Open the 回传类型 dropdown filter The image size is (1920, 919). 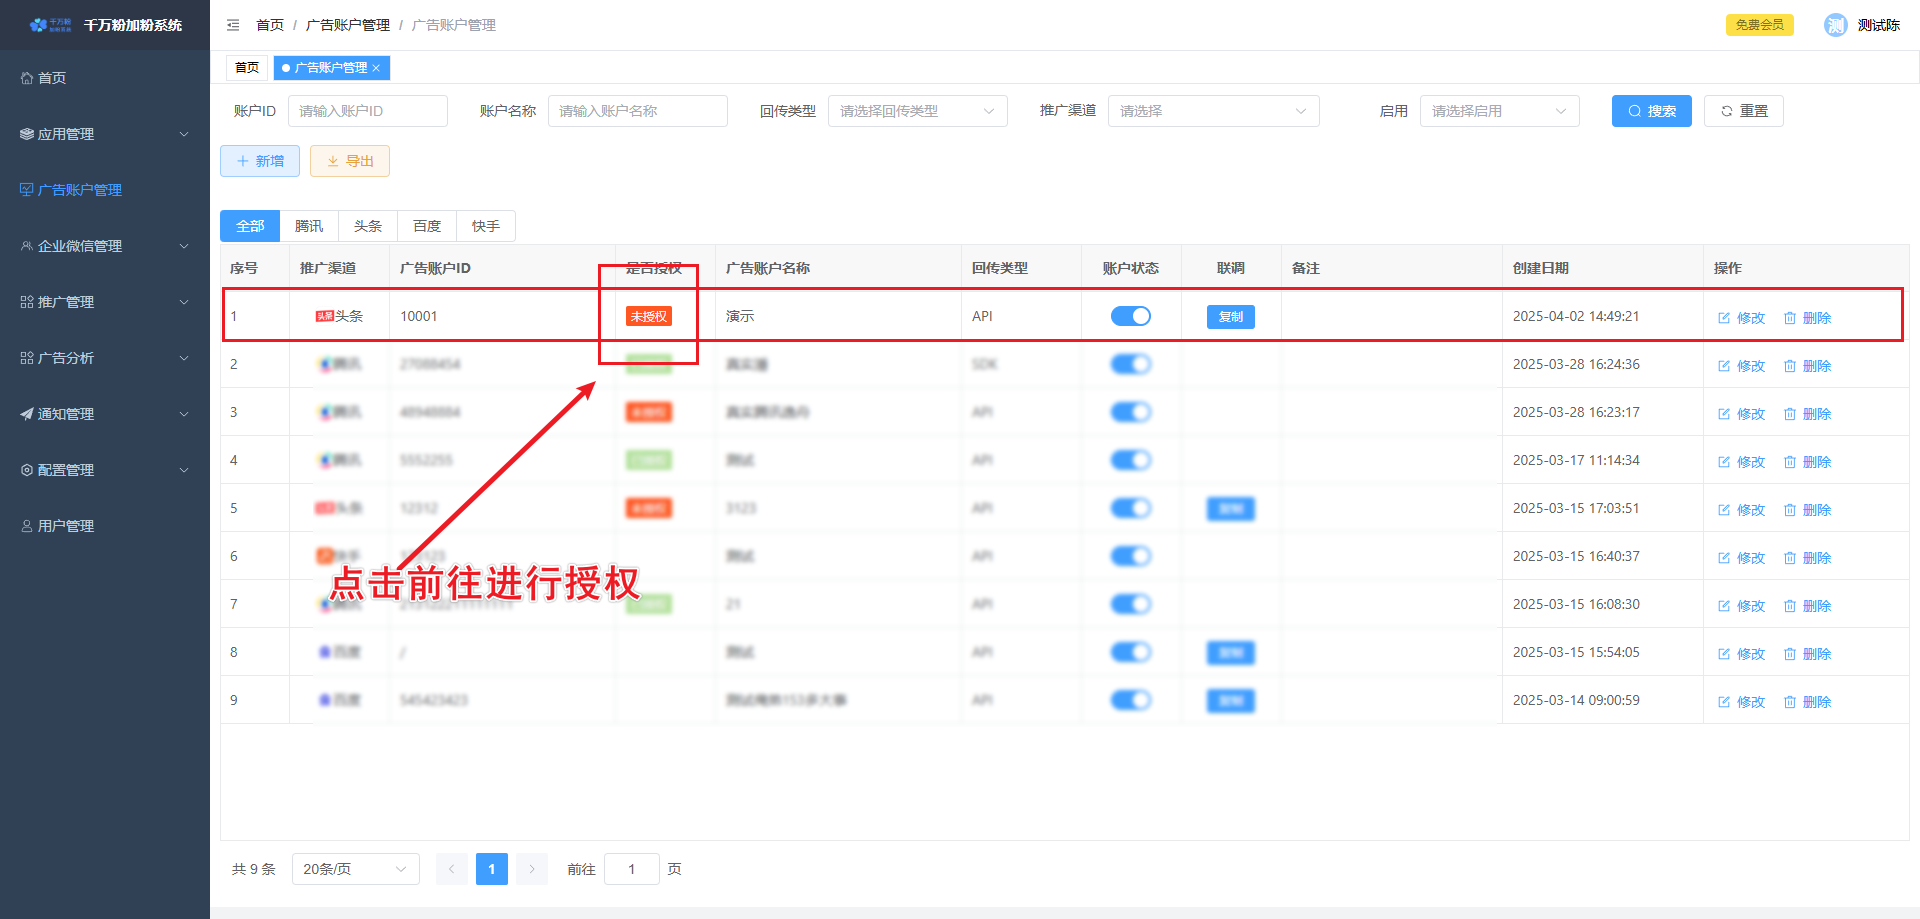tap(916, 111)
